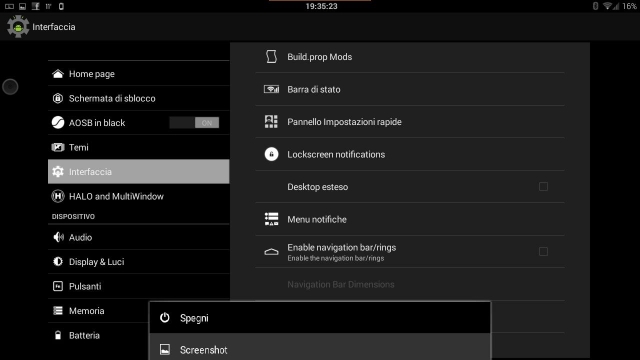Tap the Barra di stato signal icon
Screen dimensions: 640x360
pos(271,89)
